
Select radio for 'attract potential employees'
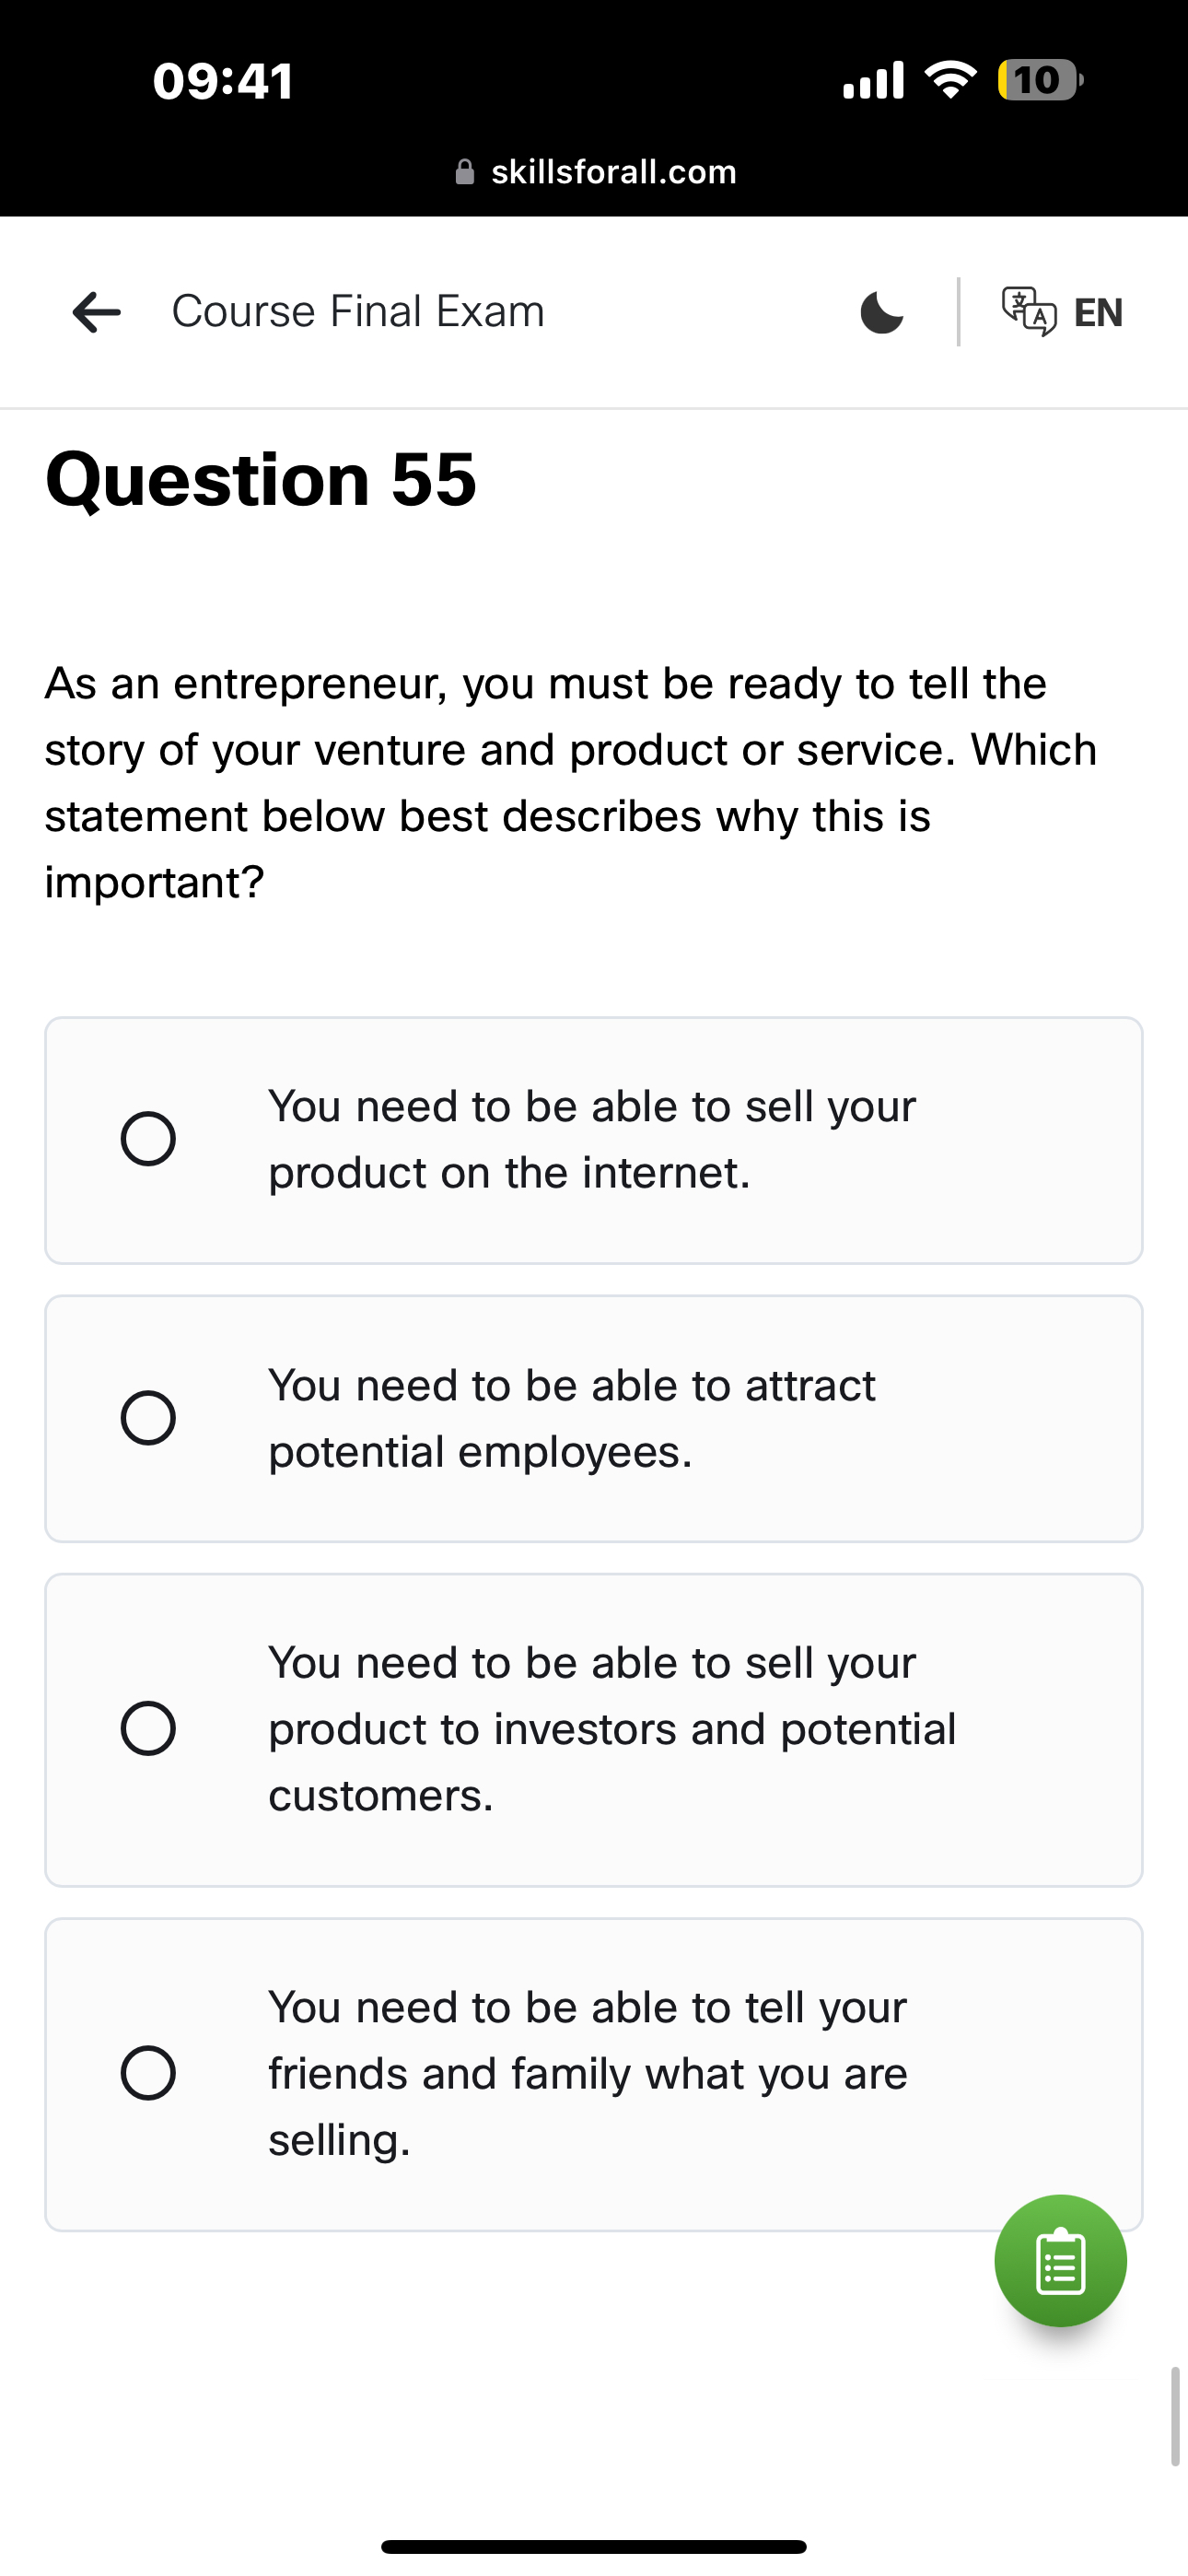pos(148,1418)
